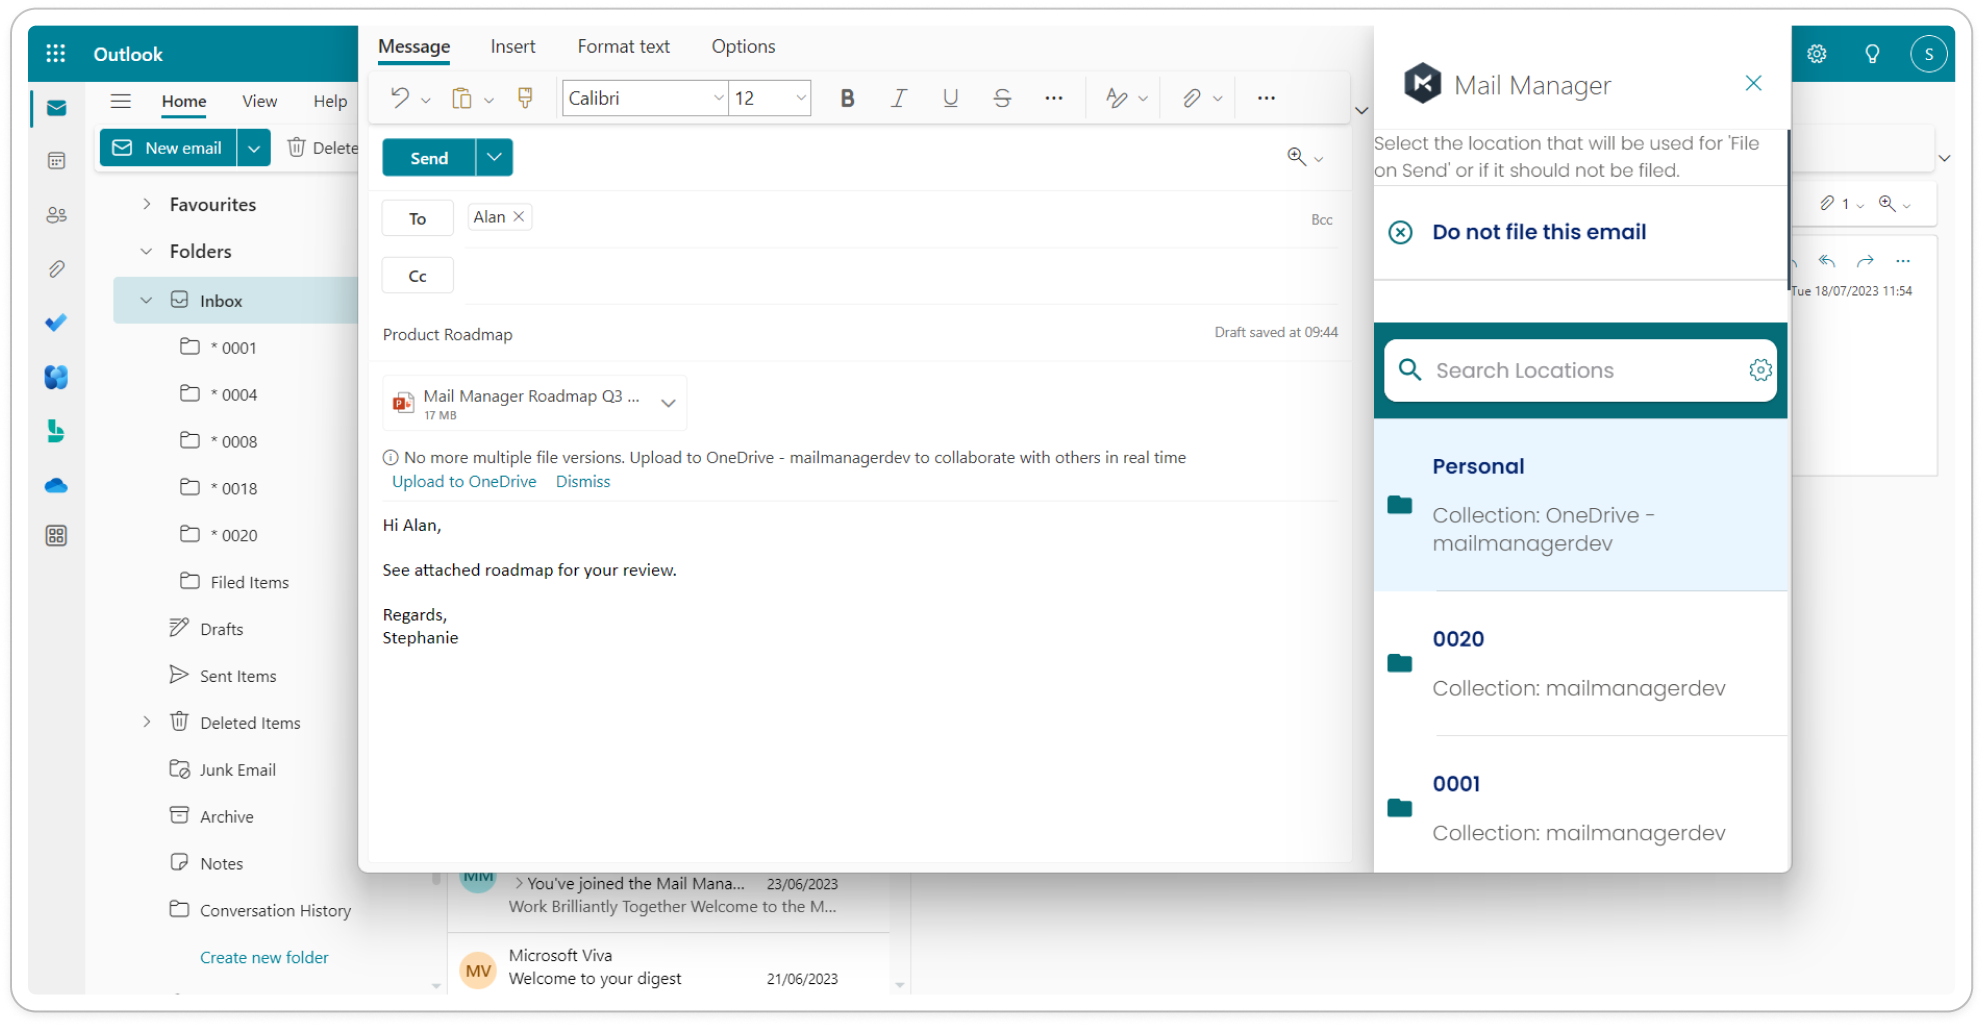1984x1026 pixels.
Task: Close the Mail Manager panel
Action: (1753, 83)
